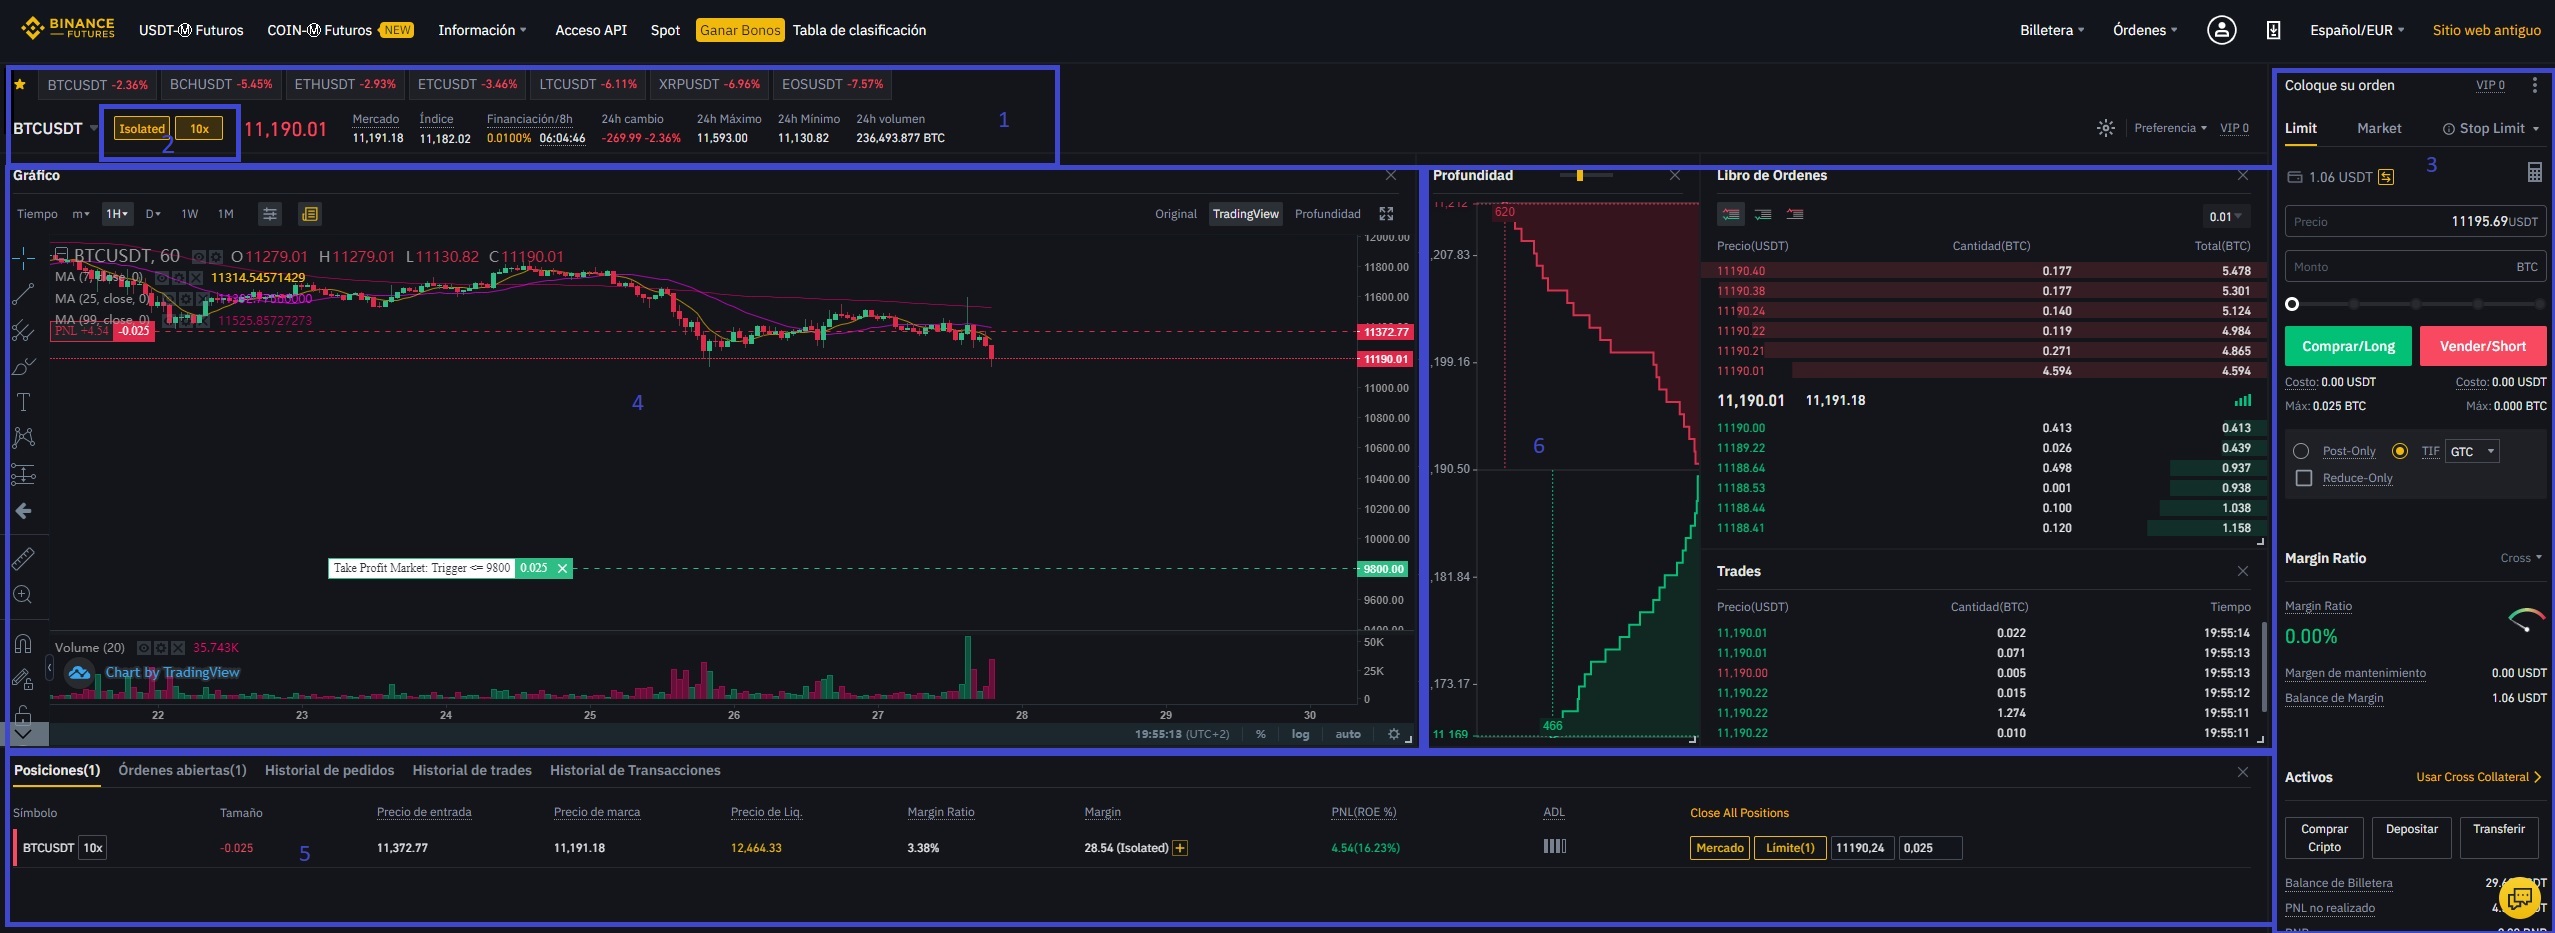Viewport: 2555px width, 933px height.
Task: Click the Precio input field
Action: pyautogui.click(x=2415, y=221)
